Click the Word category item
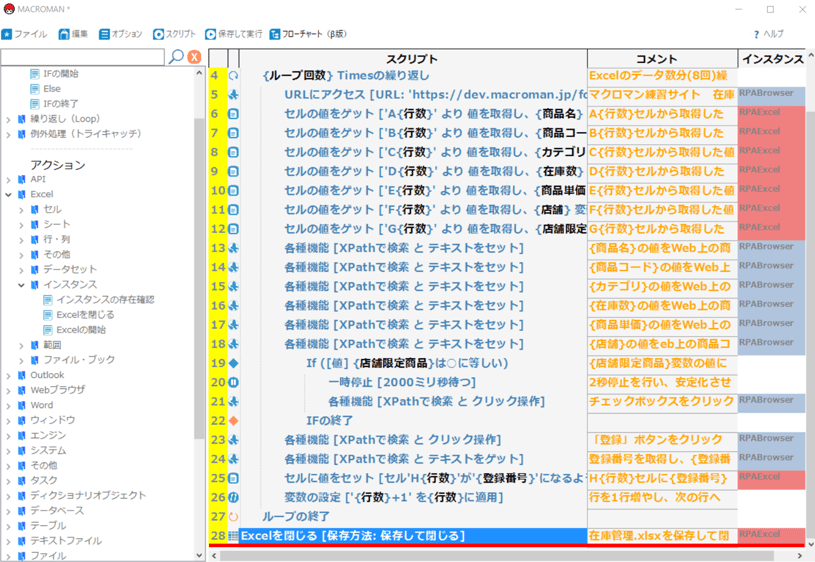 coord(42,406)
